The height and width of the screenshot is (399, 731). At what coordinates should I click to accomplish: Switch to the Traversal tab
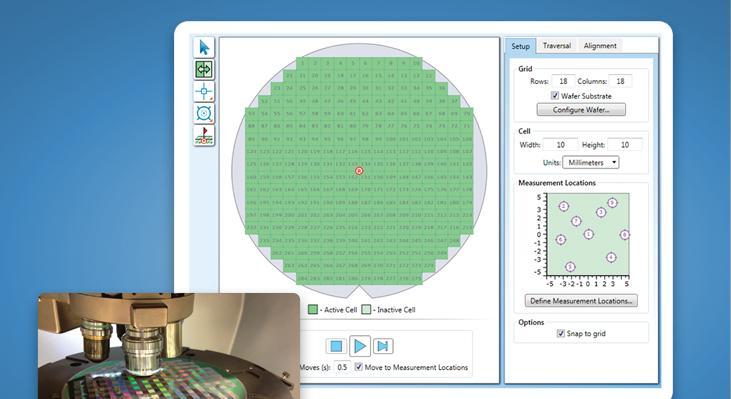(557, 46)
